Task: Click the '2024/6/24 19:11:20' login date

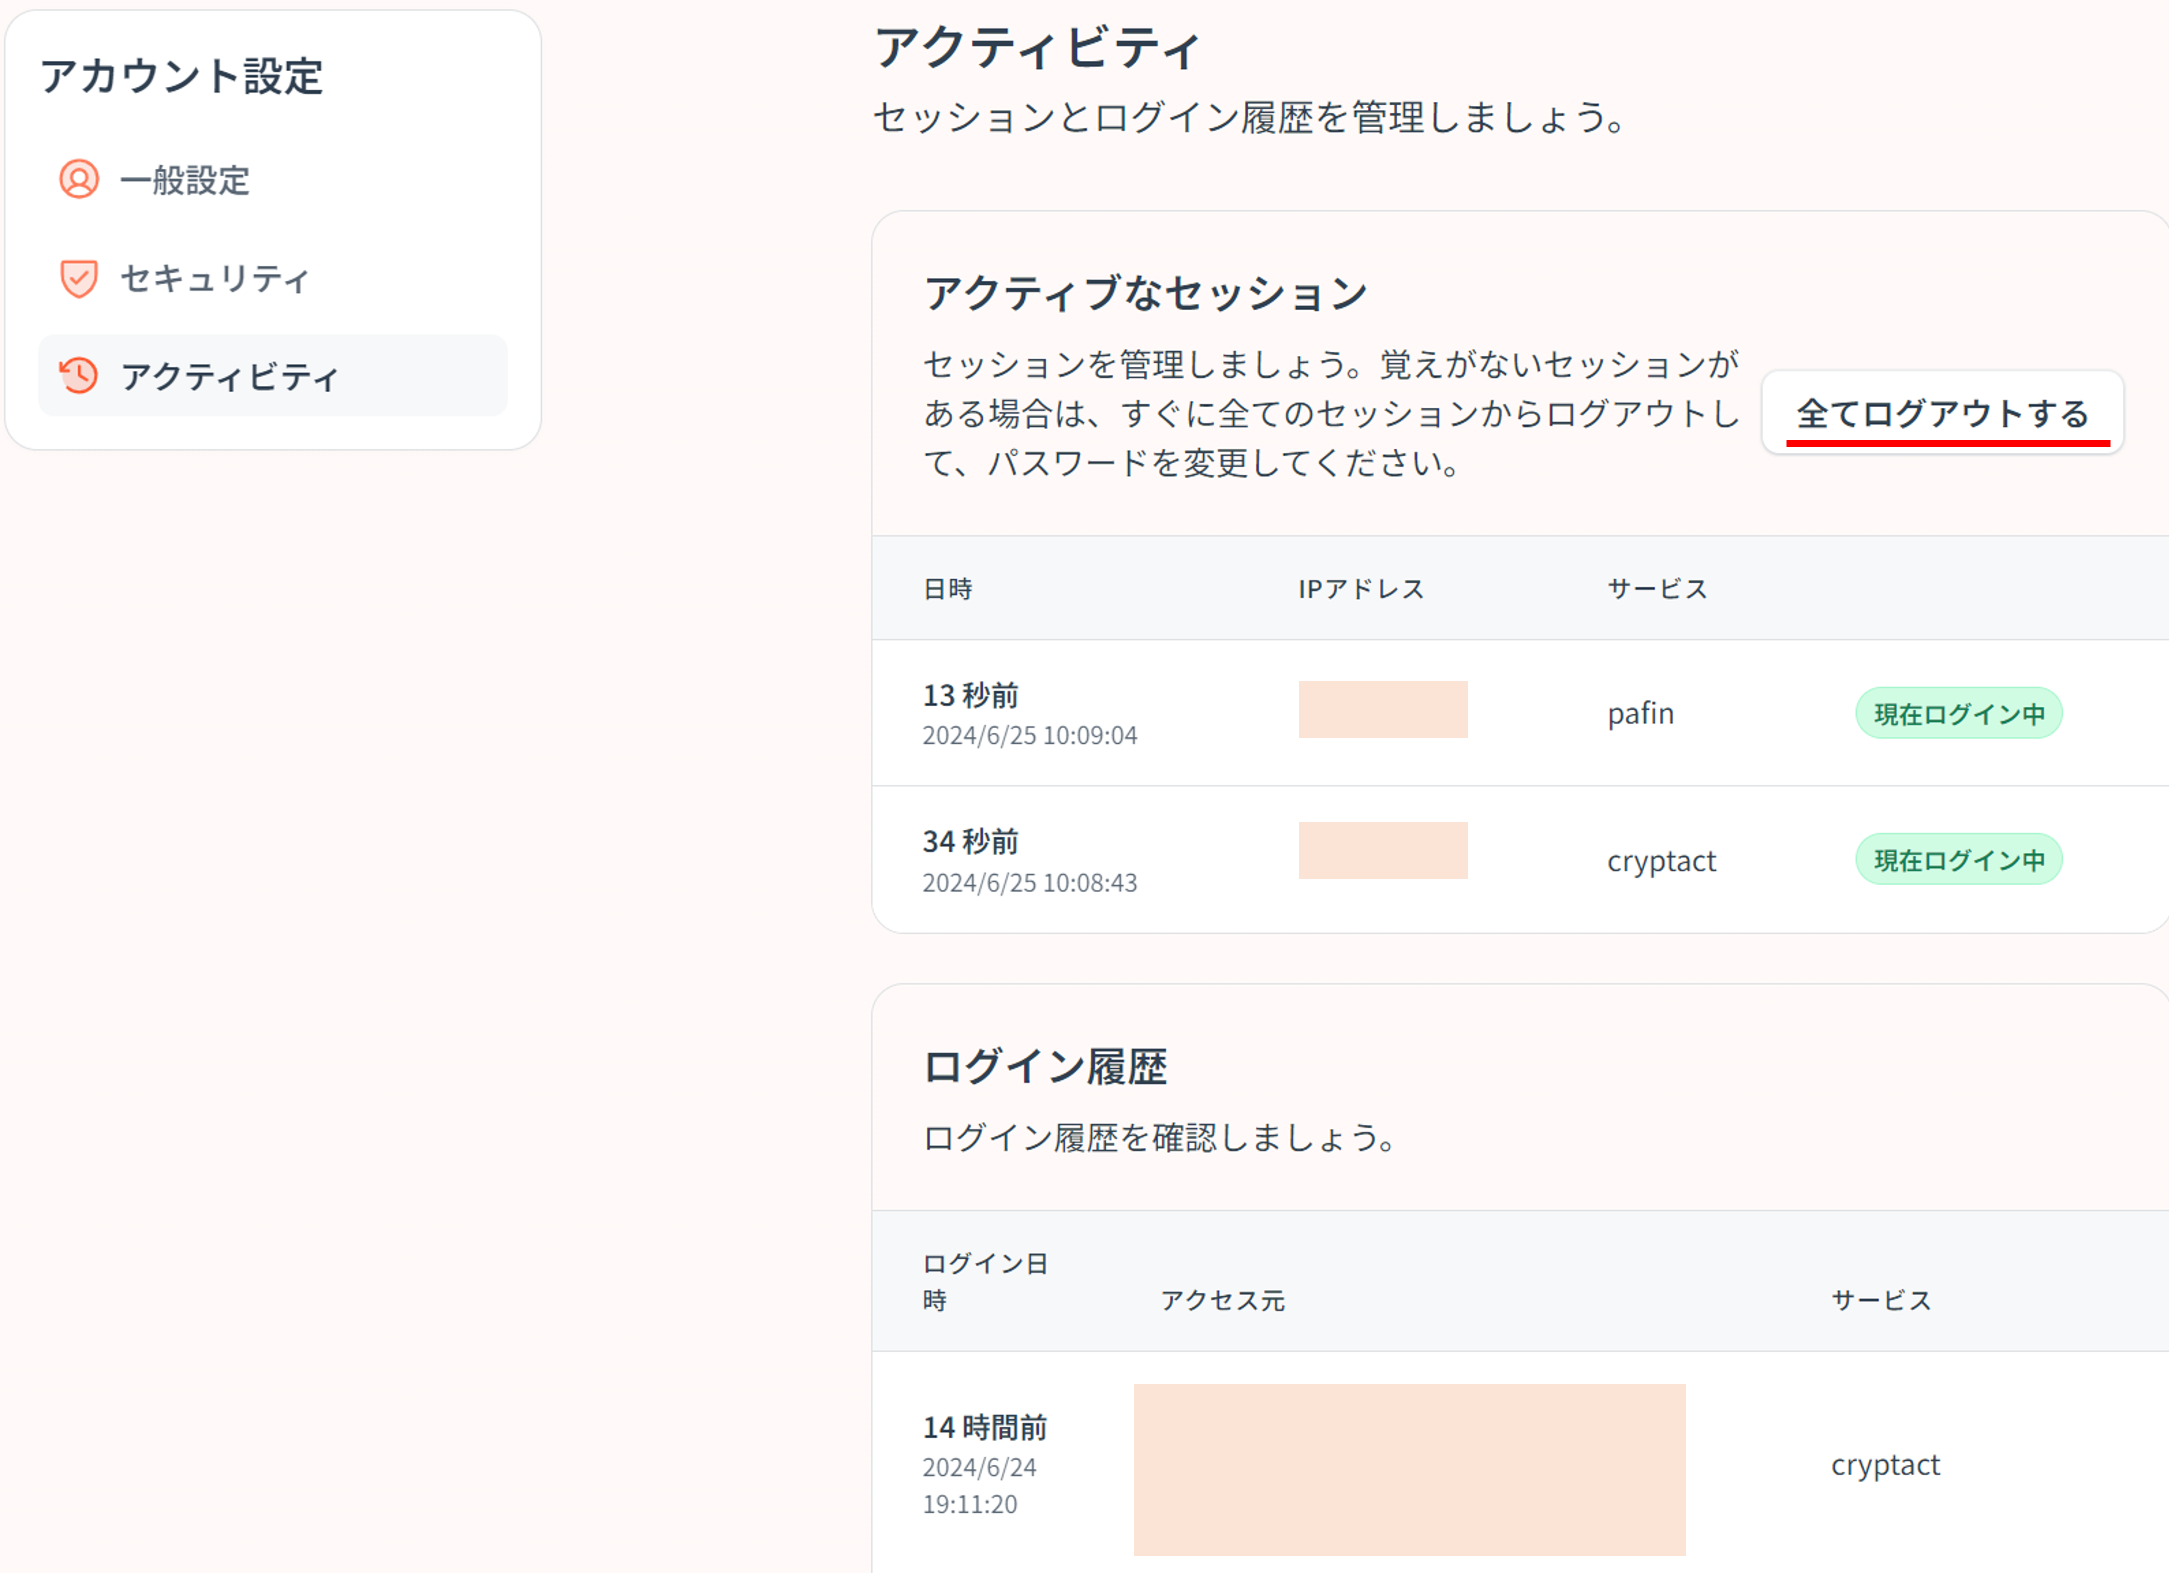Action: [x=980, y=1485]
